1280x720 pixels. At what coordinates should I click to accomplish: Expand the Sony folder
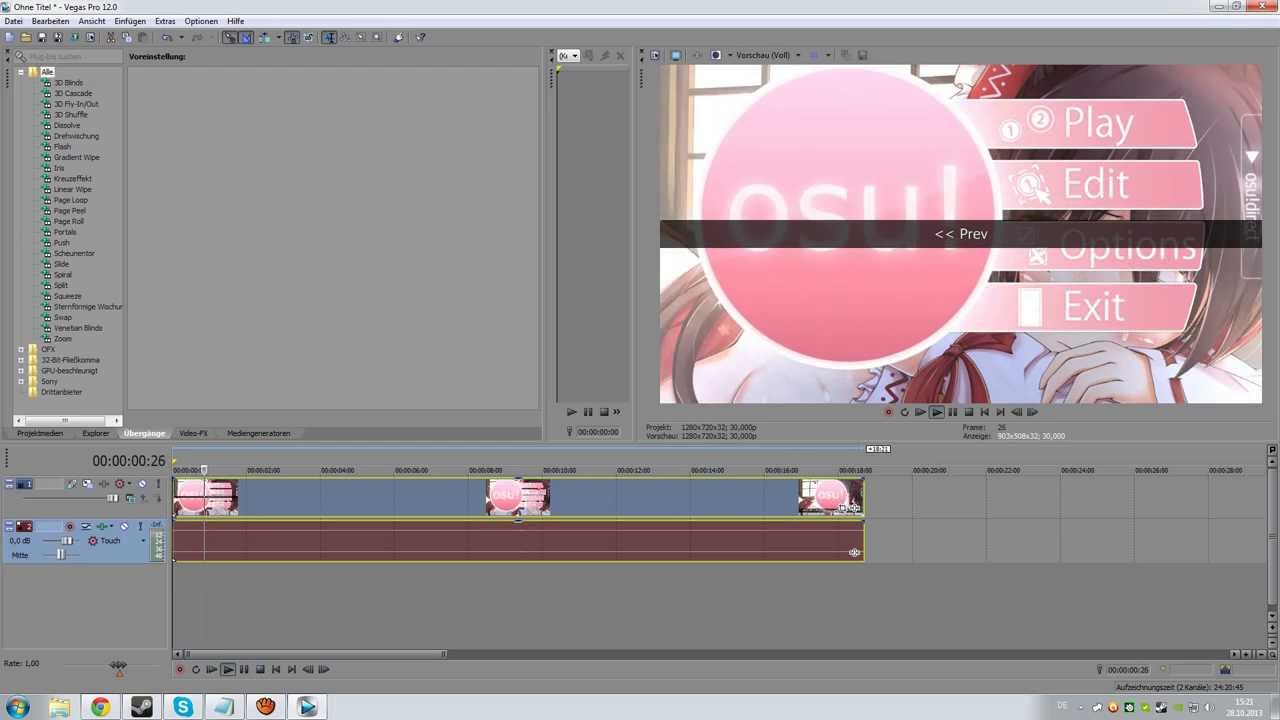pyautogui.click(x=21, y=381)
